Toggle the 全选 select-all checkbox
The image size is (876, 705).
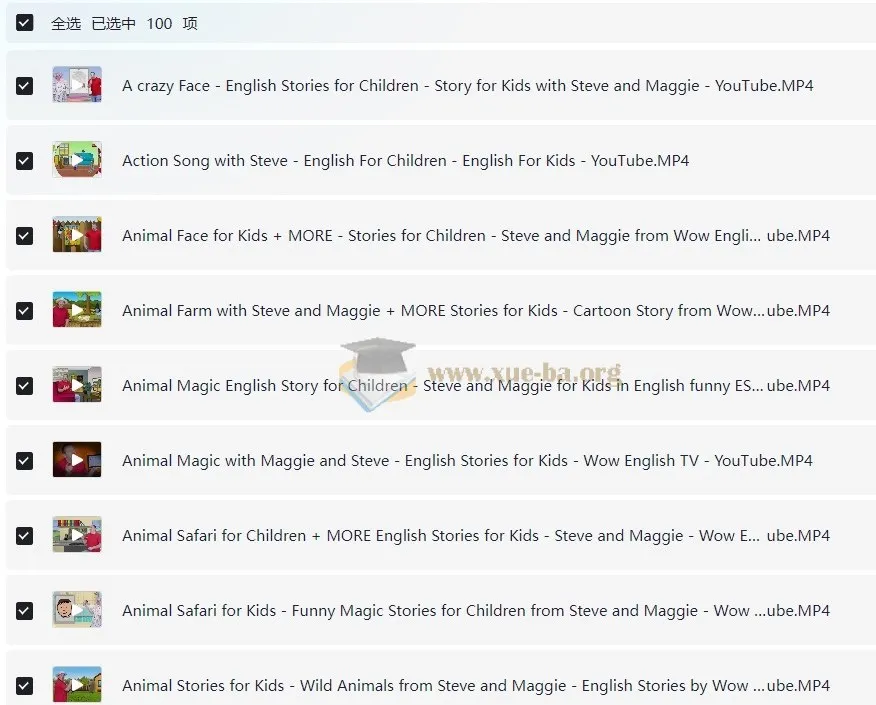pyautogui.click(x=25, y=23)
